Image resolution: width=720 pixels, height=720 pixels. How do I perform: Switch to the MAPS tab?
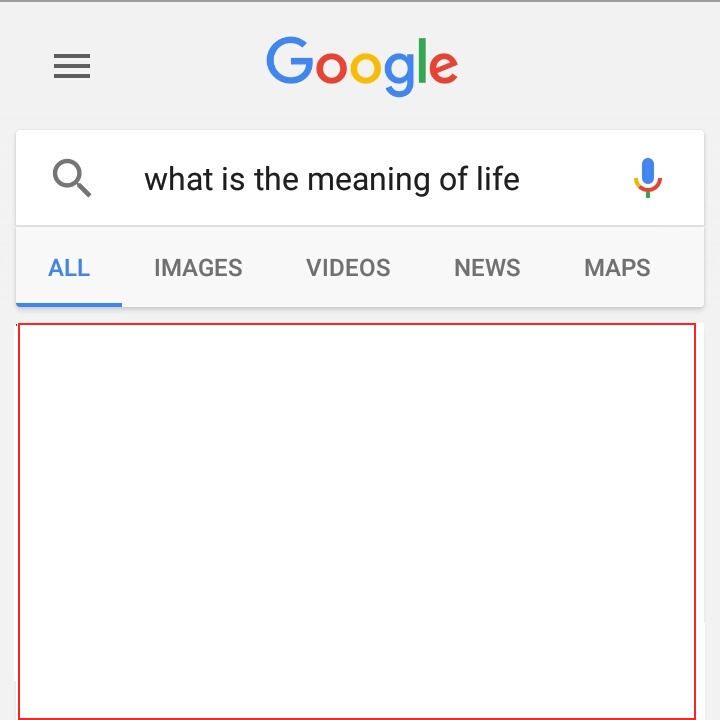click(617, 267)
